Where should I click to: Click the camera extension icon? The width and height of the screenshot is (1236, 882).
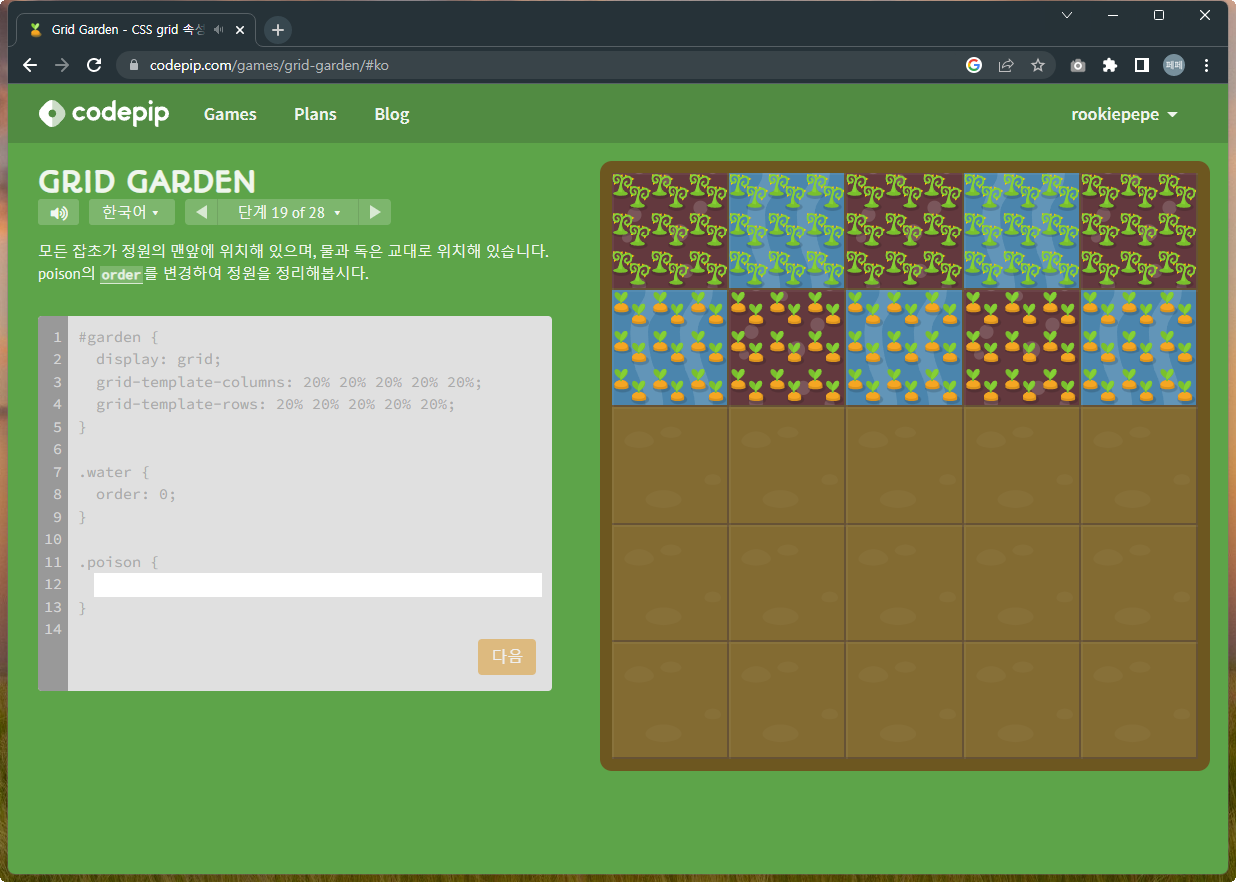[1077, 65]
